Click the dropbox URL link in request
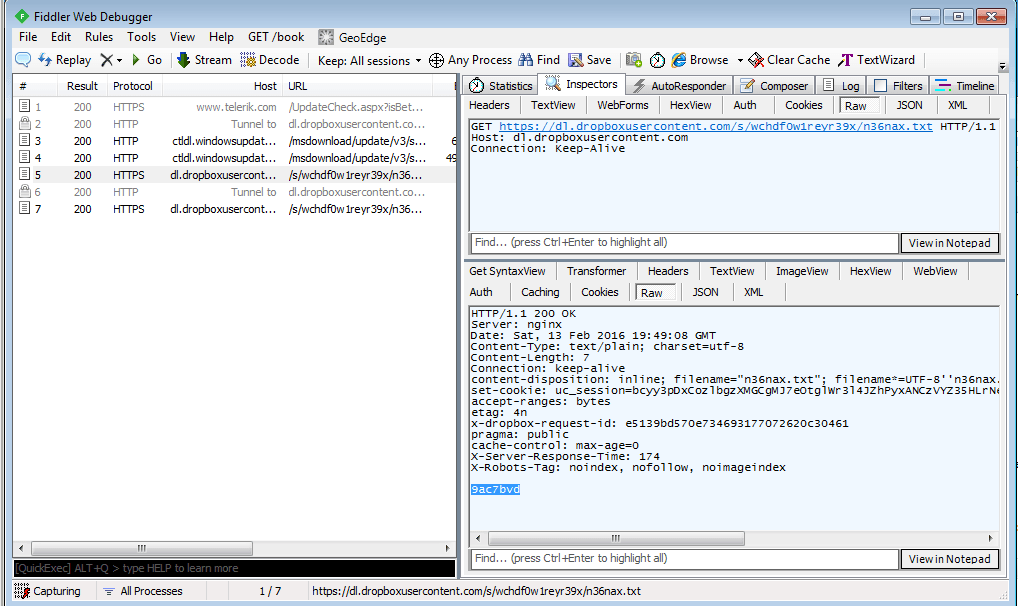This screenshot has height=606, width=1018. coord(715,127)
